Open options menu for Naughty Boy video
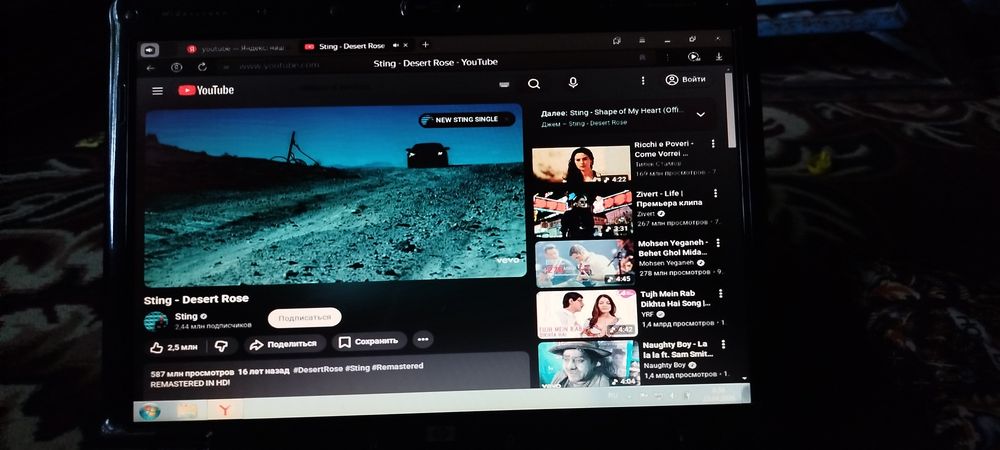1000x450 pixels. coord(723,344)
